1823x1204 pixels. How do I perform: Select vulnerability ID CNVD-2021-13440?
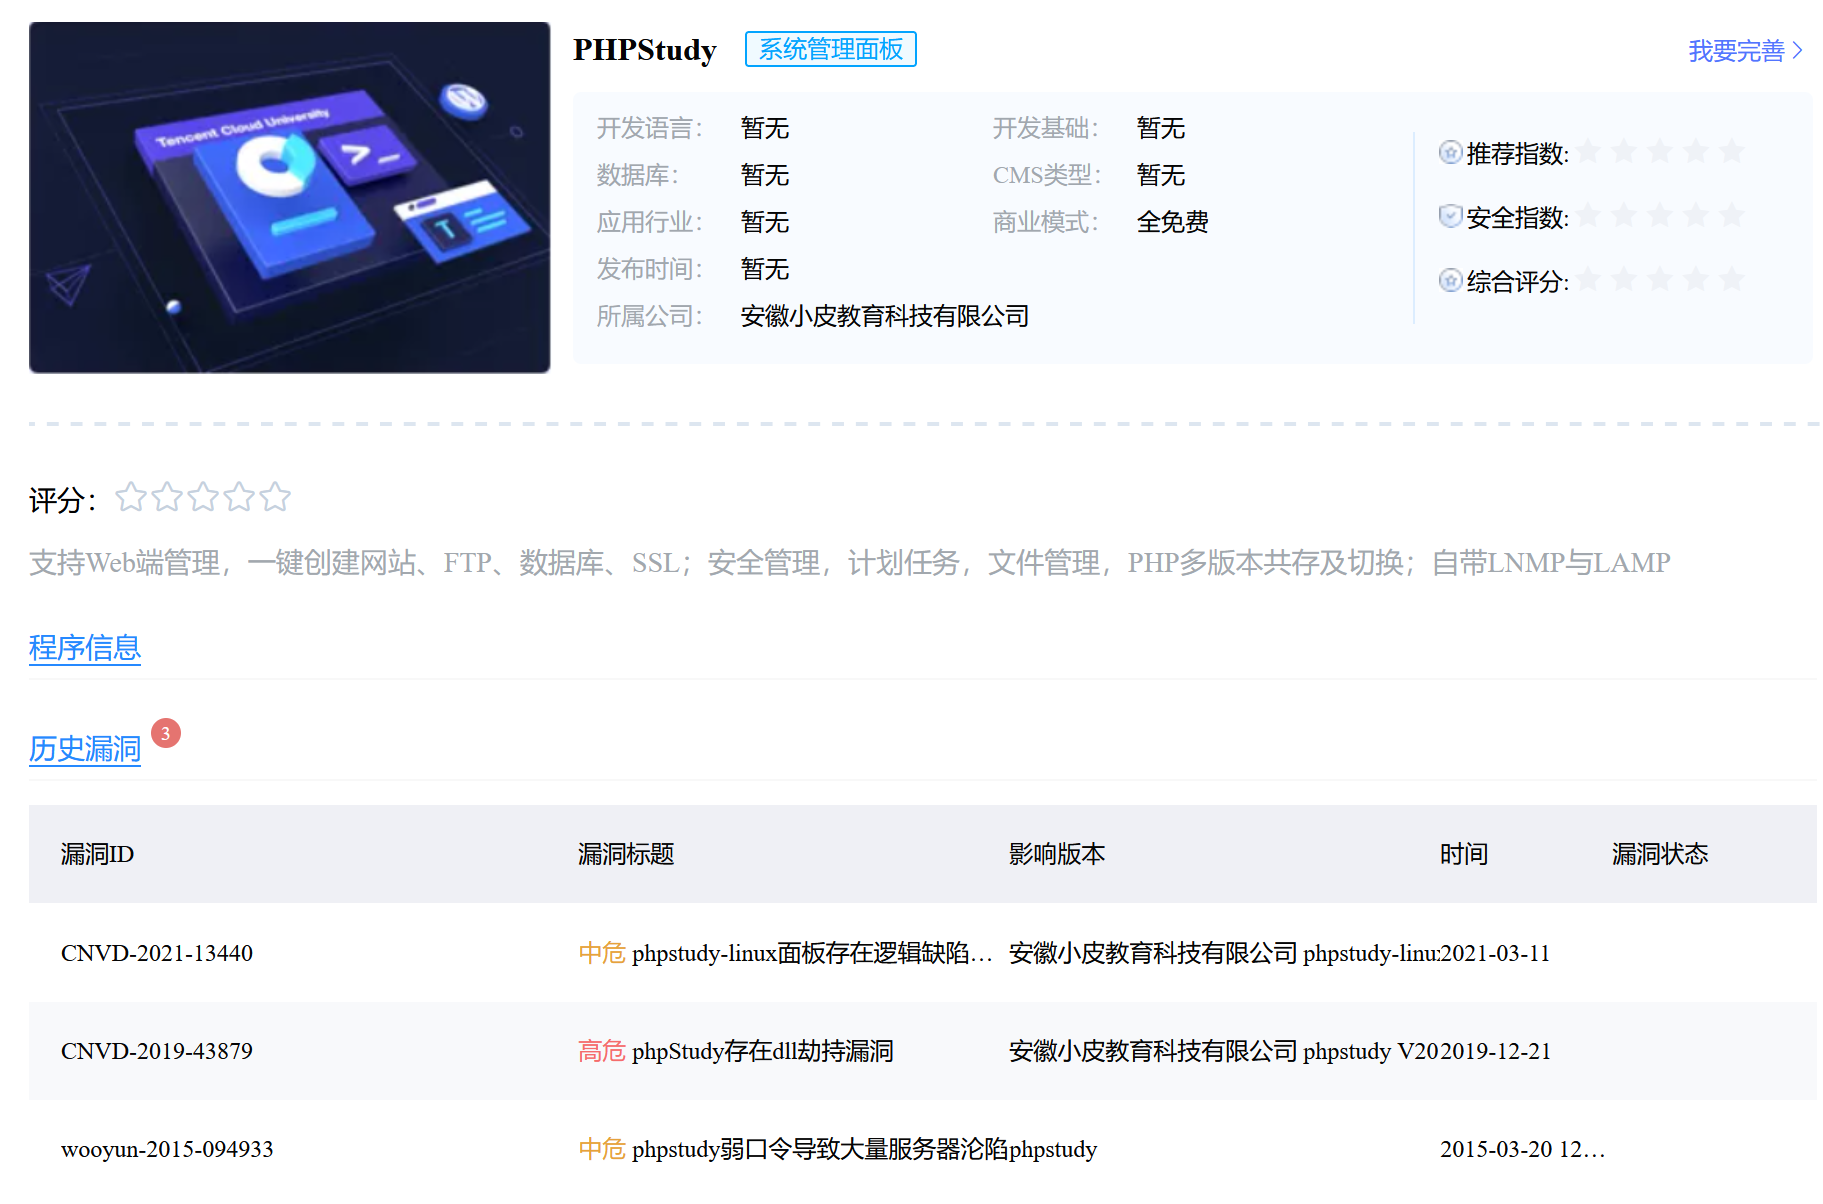coord(157,953)
